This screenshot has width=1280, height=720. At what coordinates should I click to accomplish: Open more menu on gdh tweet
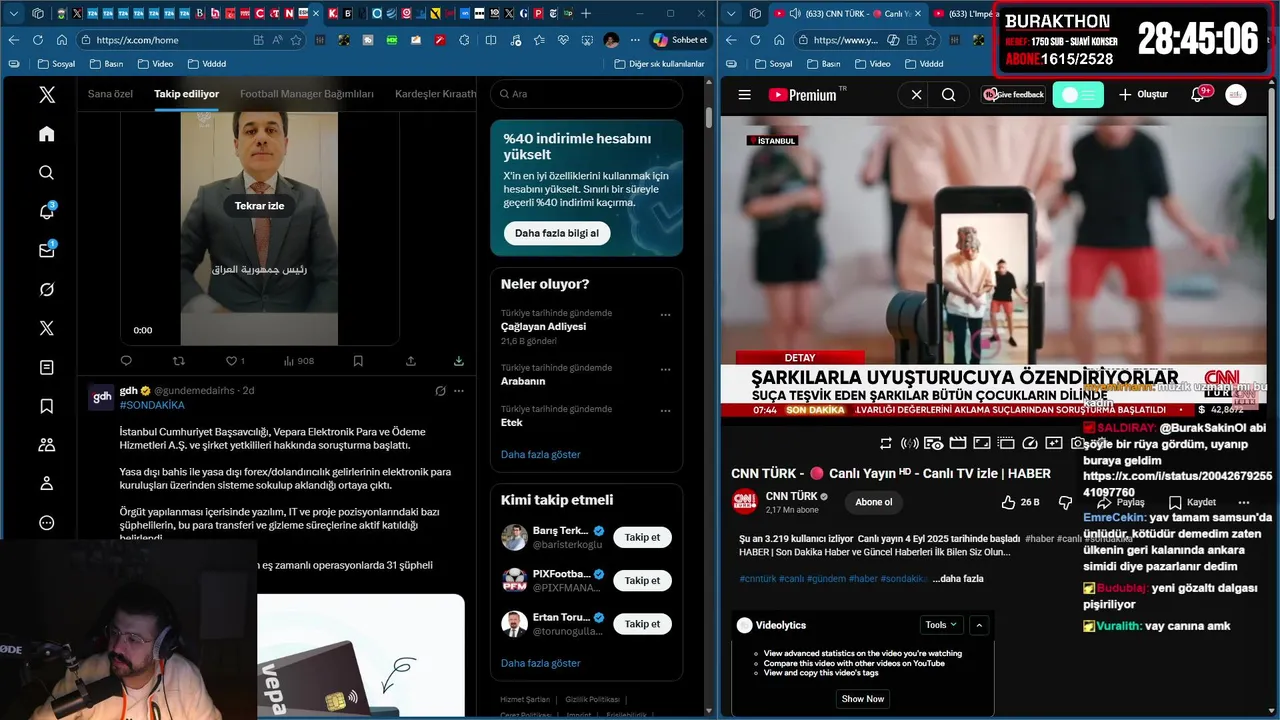[459, 391]
